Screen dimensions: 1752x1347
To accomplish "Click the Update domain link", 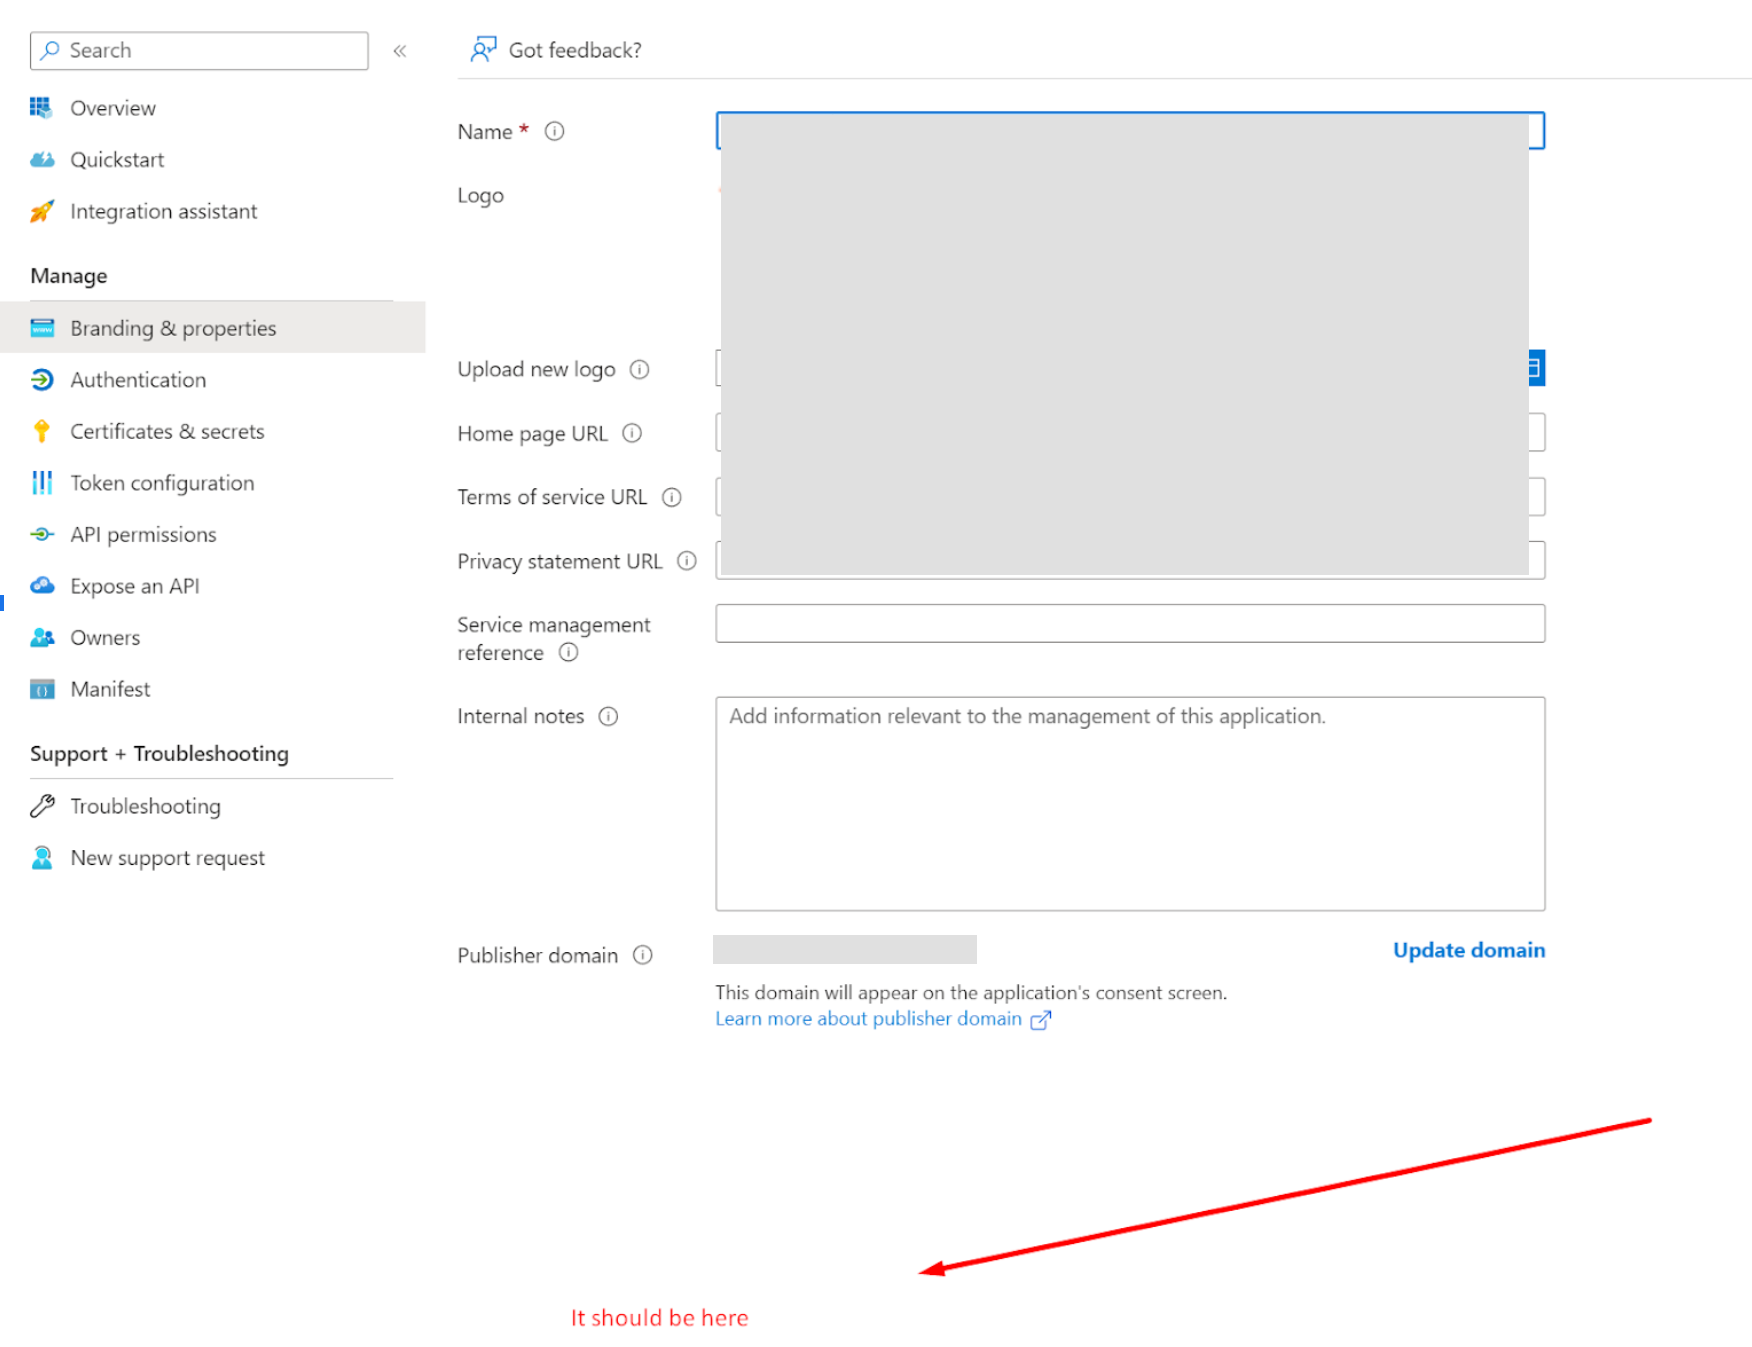I will (1468, 949).
